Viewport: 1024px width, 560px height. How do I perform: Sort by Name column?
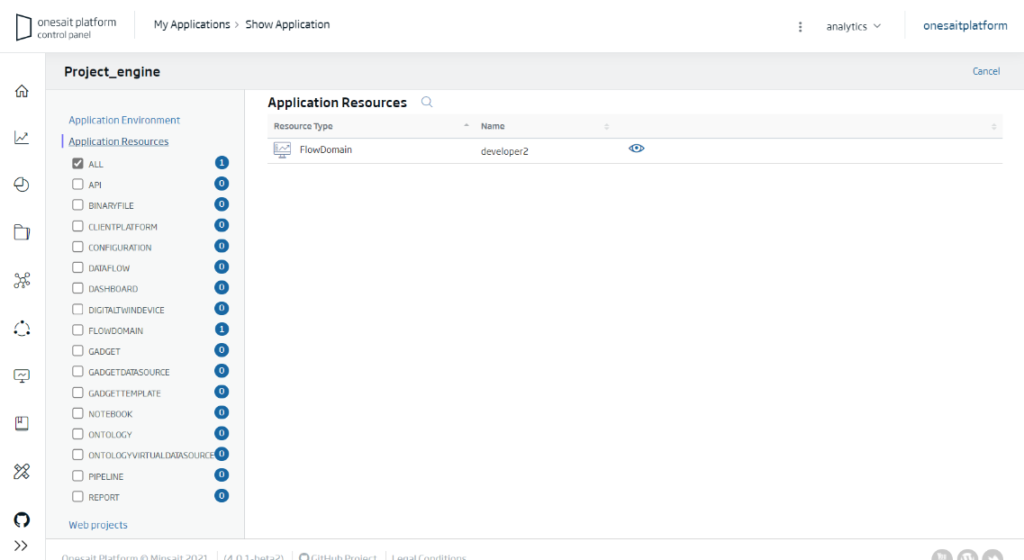[x=545, y=126]
